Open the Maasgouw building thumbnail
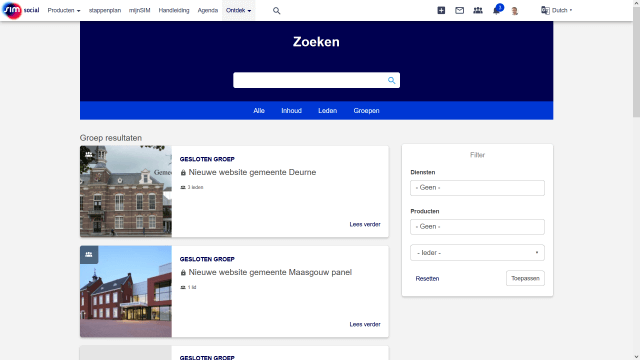Image resolution: width=640 pixels, height=360 pixels. (126, 291)
